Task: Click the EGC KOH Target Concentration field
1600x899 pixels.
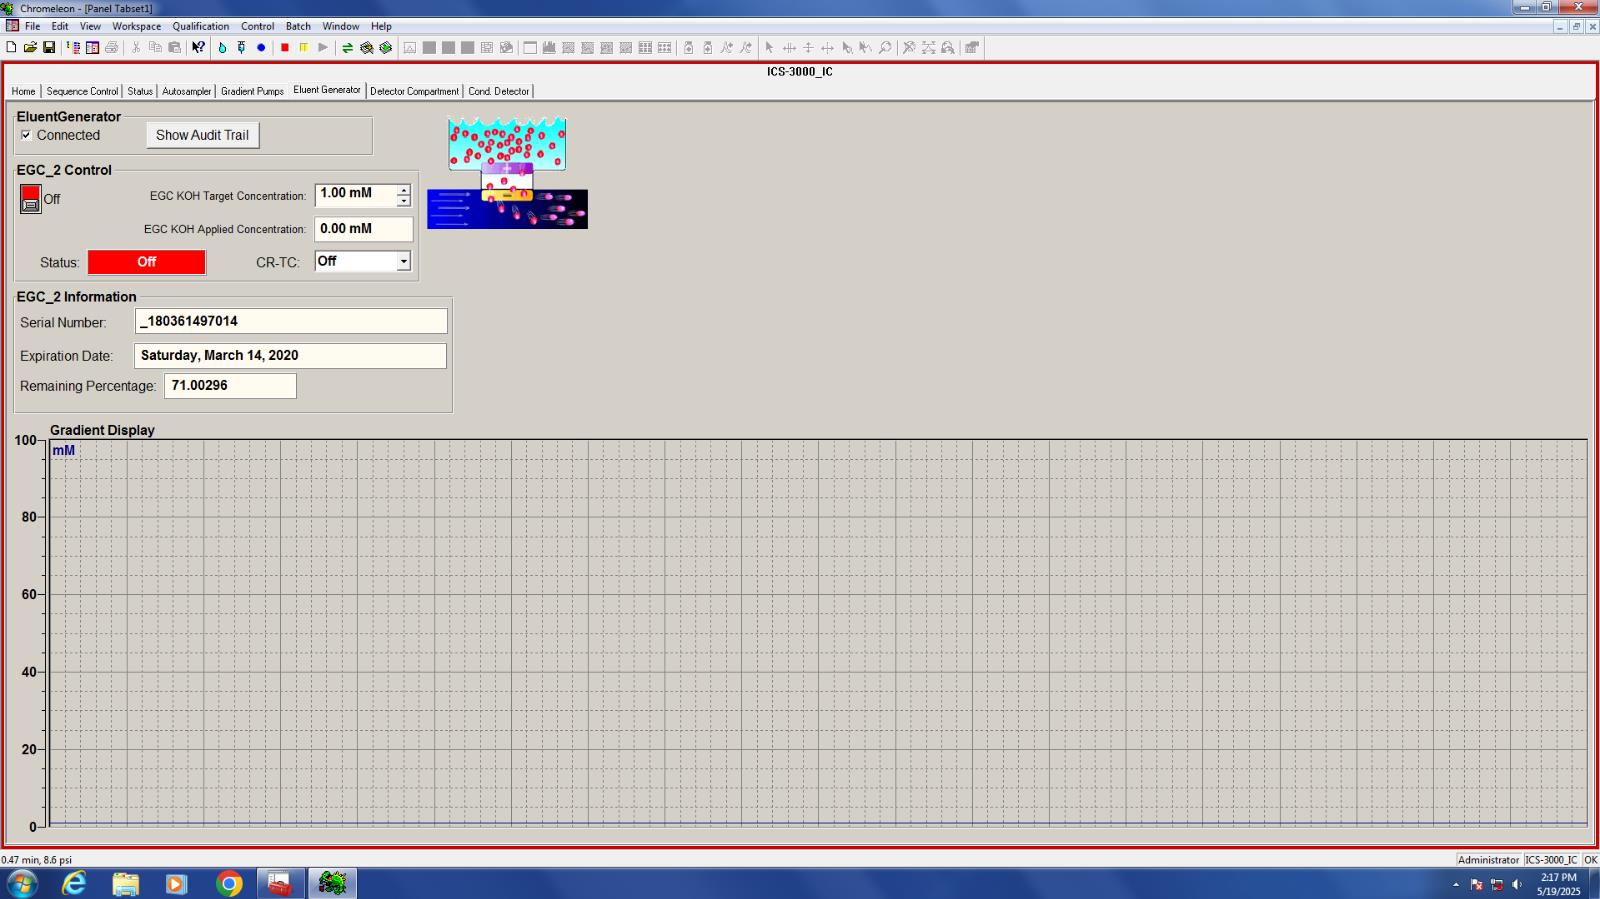Action: (x=354, y=194)
